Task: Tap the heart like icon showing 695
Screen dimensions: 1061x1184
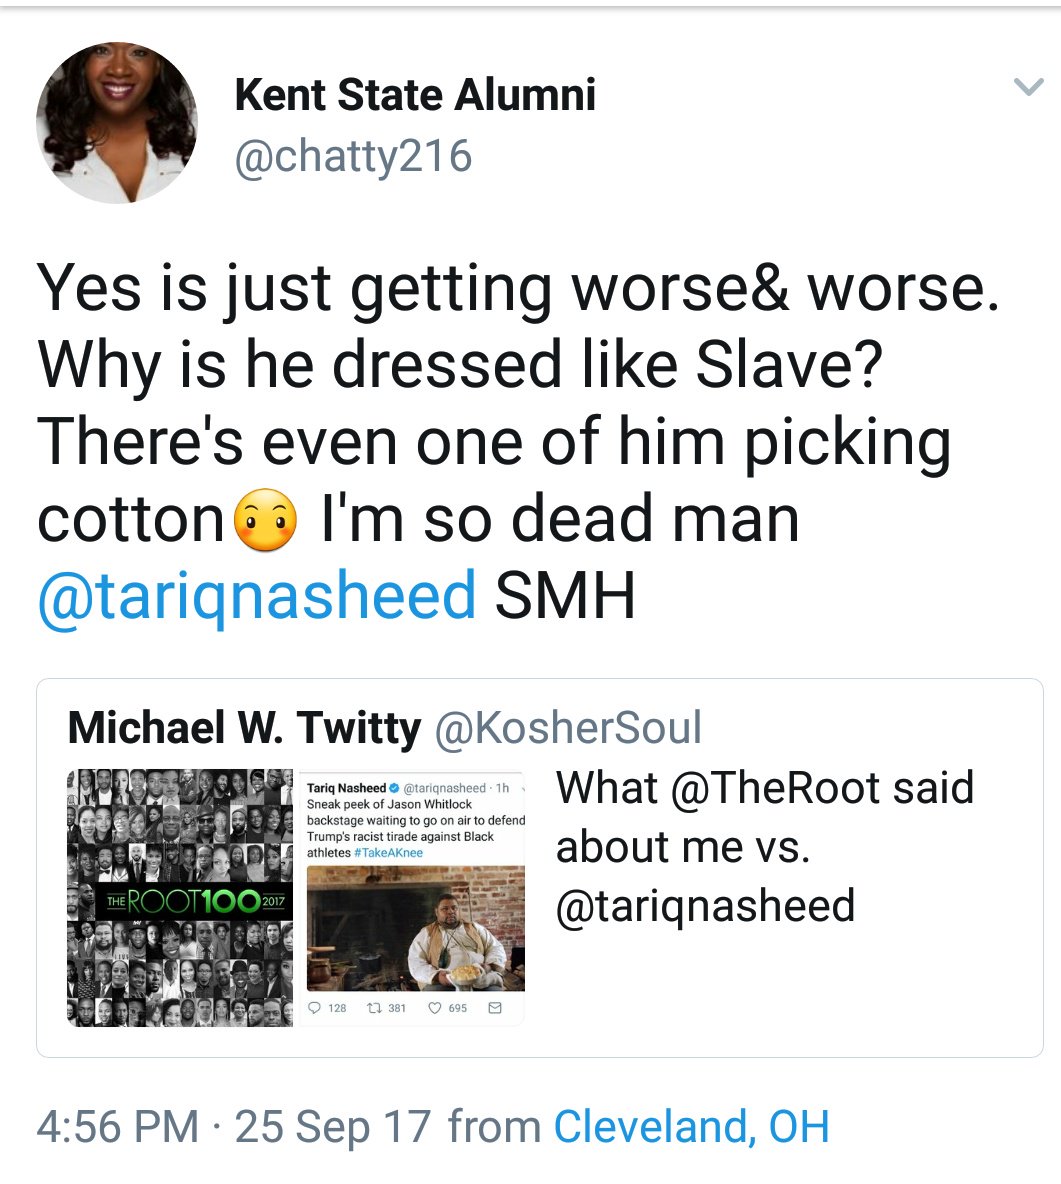Action: point(448,1008)
